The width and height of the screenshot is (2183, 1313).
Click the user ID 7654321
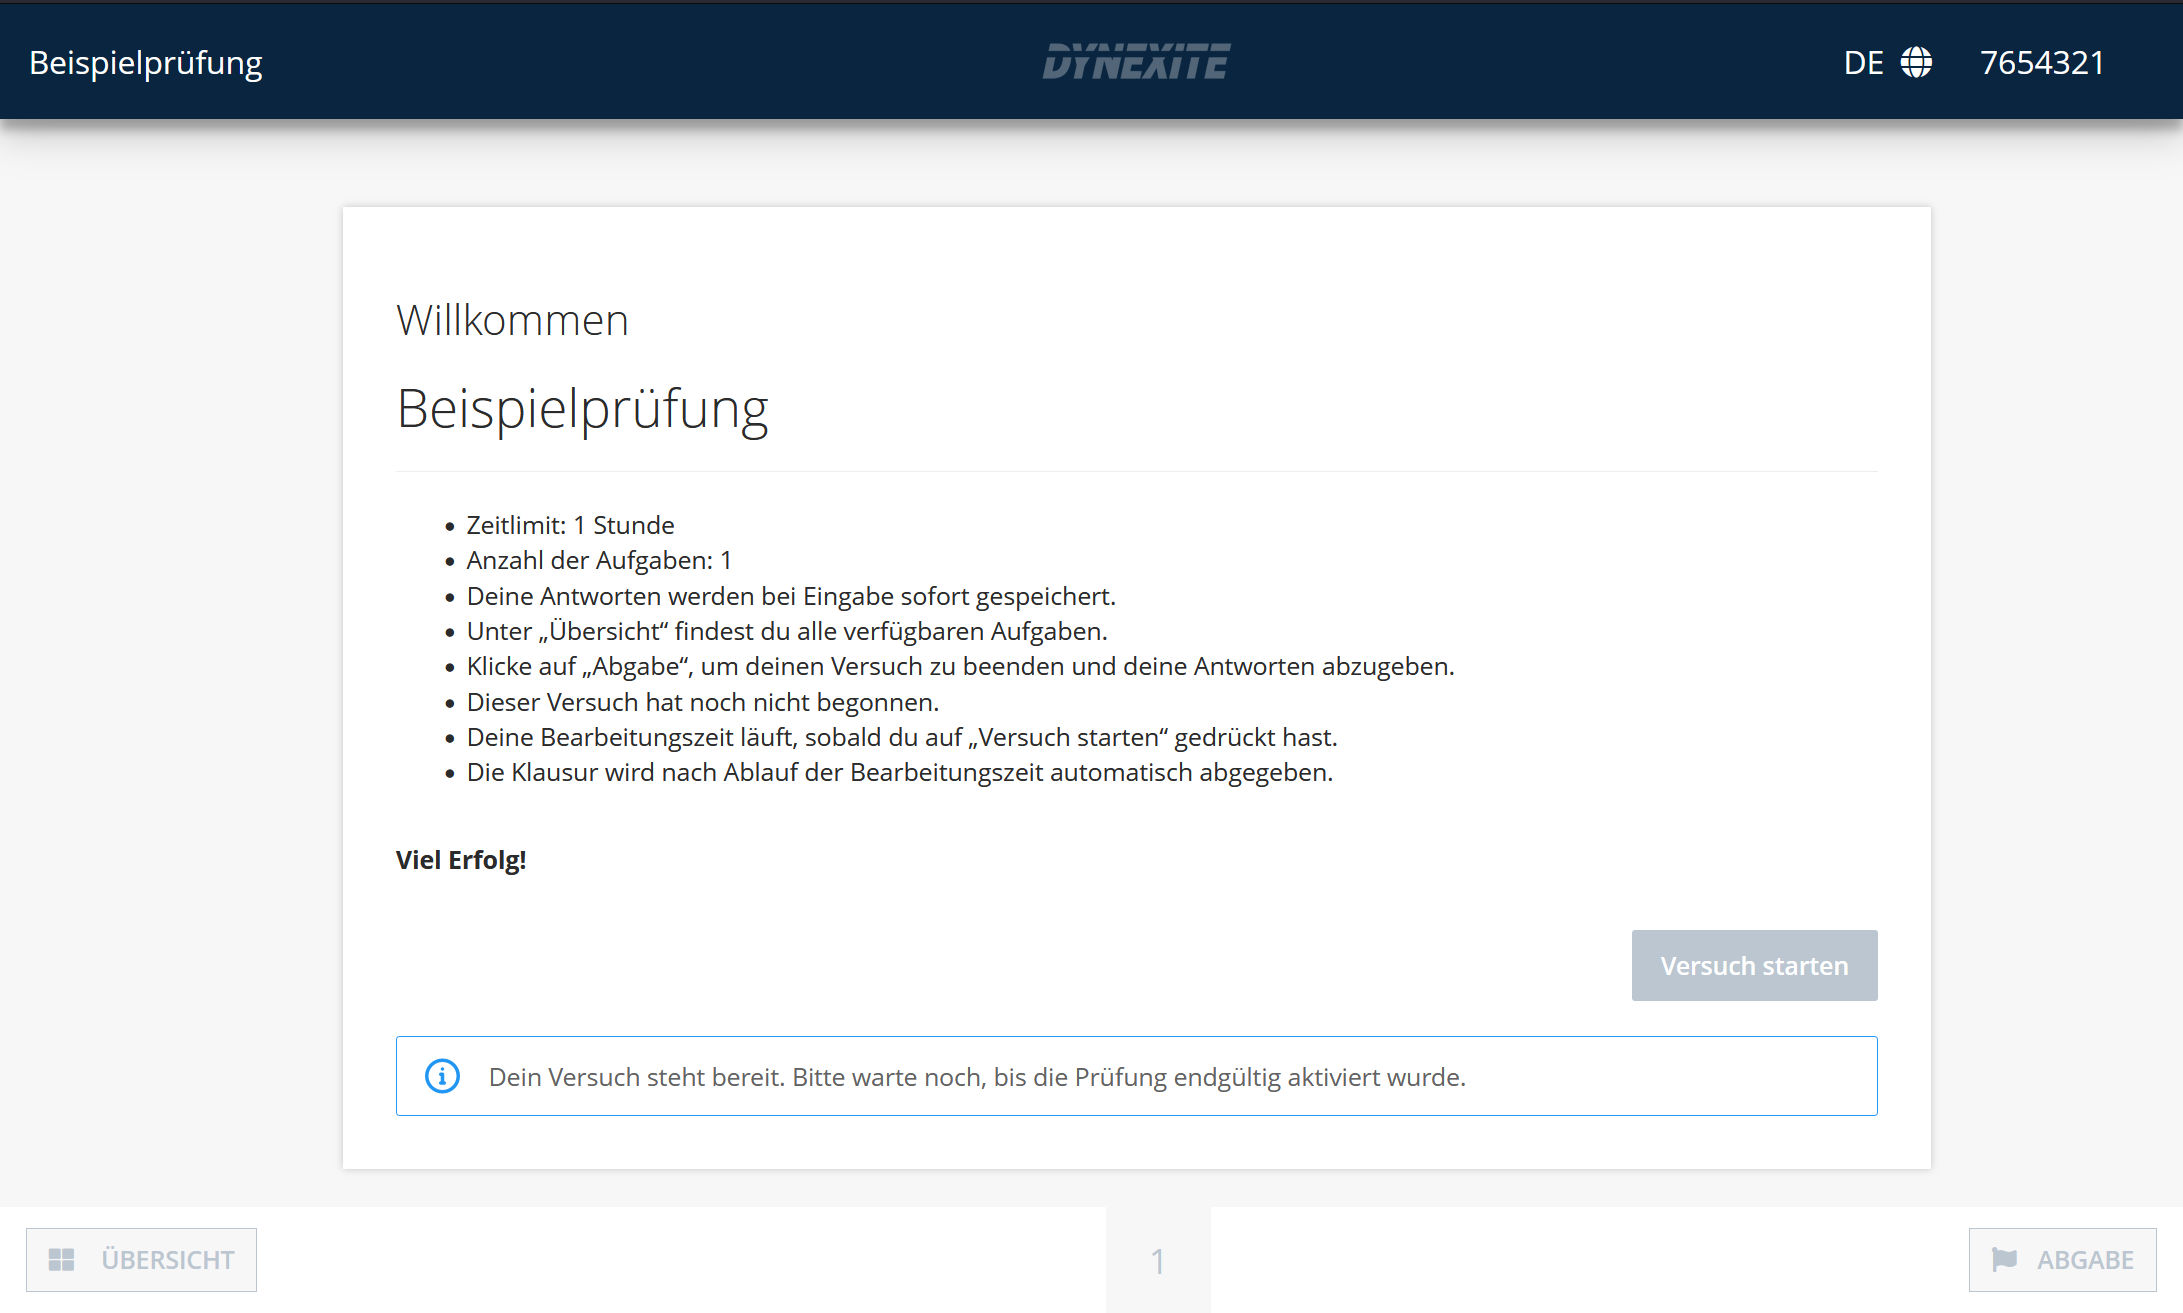click(x=2042, y=62)
